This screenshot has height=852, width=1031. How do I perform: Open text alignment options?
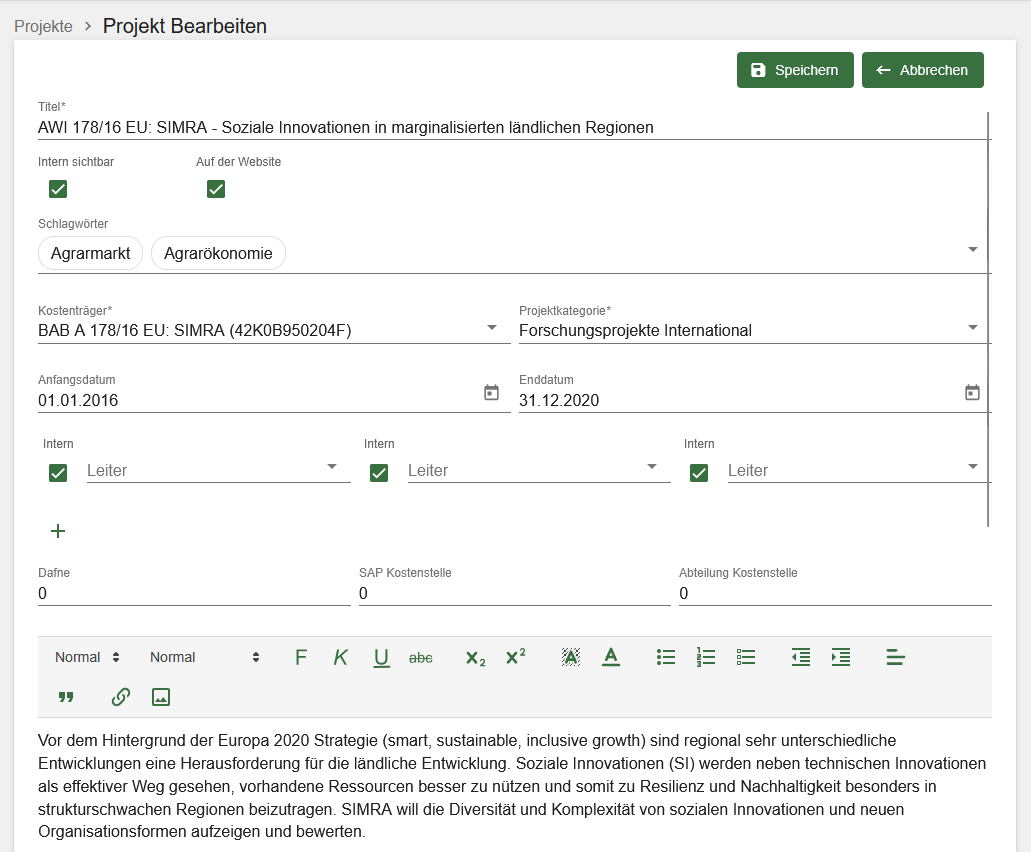pos(896,657)
